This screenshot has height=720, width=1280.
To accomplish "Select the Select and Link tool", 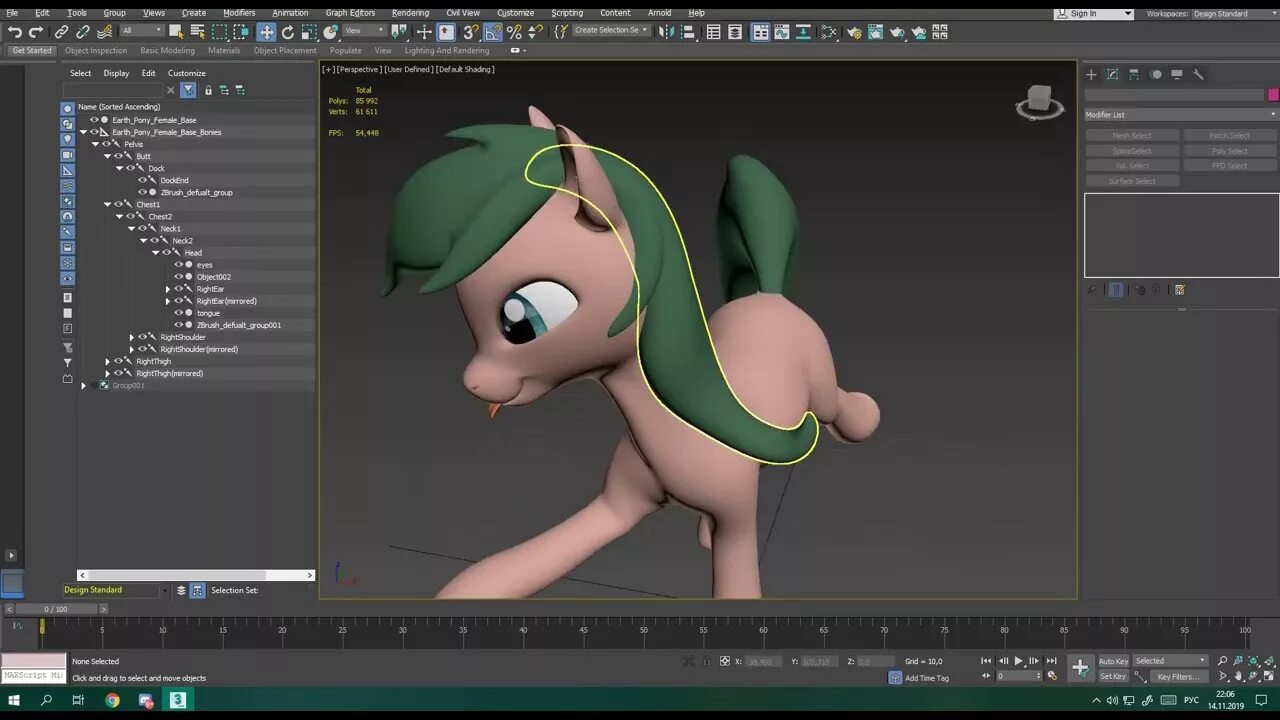I will coord(61,32).
